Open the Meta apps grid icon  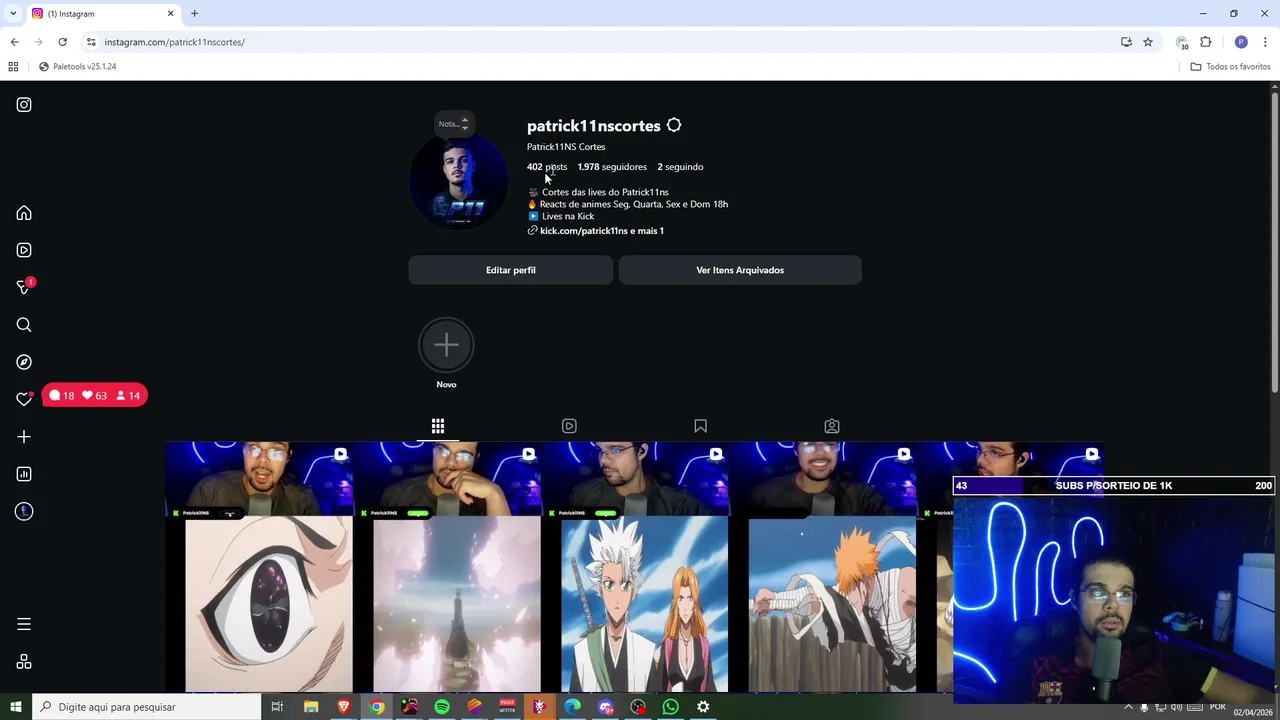(24, 662)
